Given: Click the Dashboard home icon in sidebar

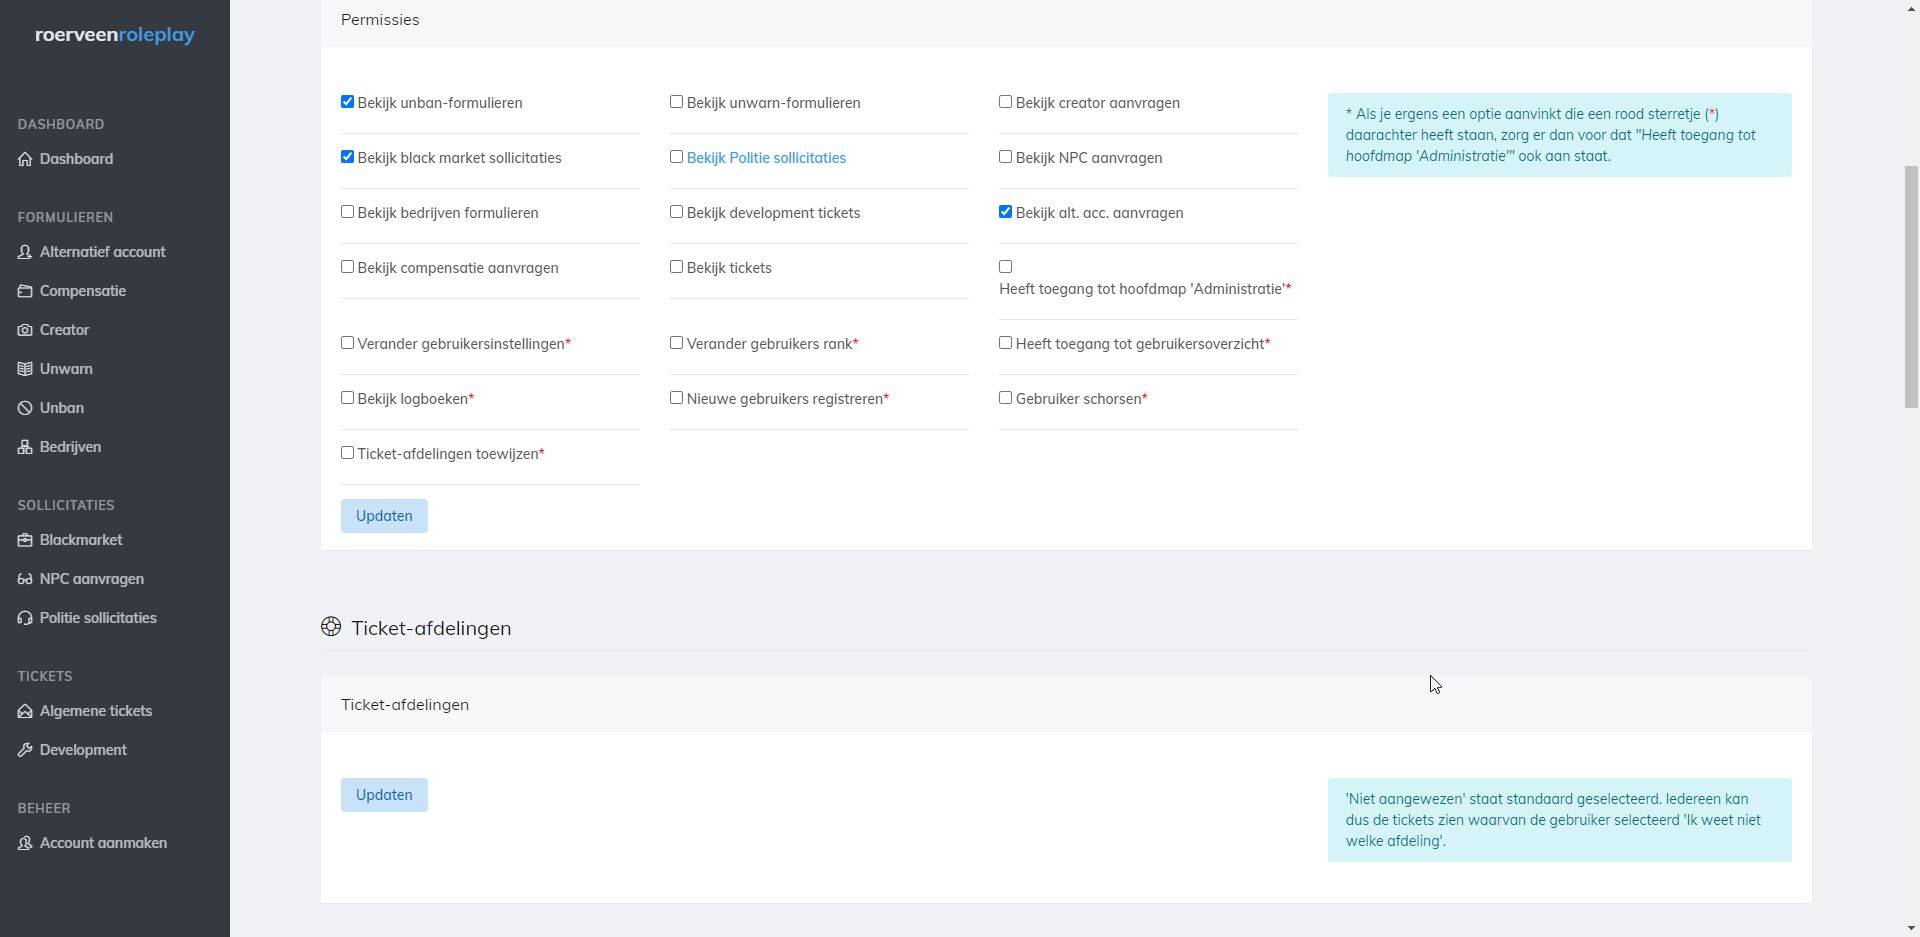Looking at the screenshot, I should (x=25, y=159).
